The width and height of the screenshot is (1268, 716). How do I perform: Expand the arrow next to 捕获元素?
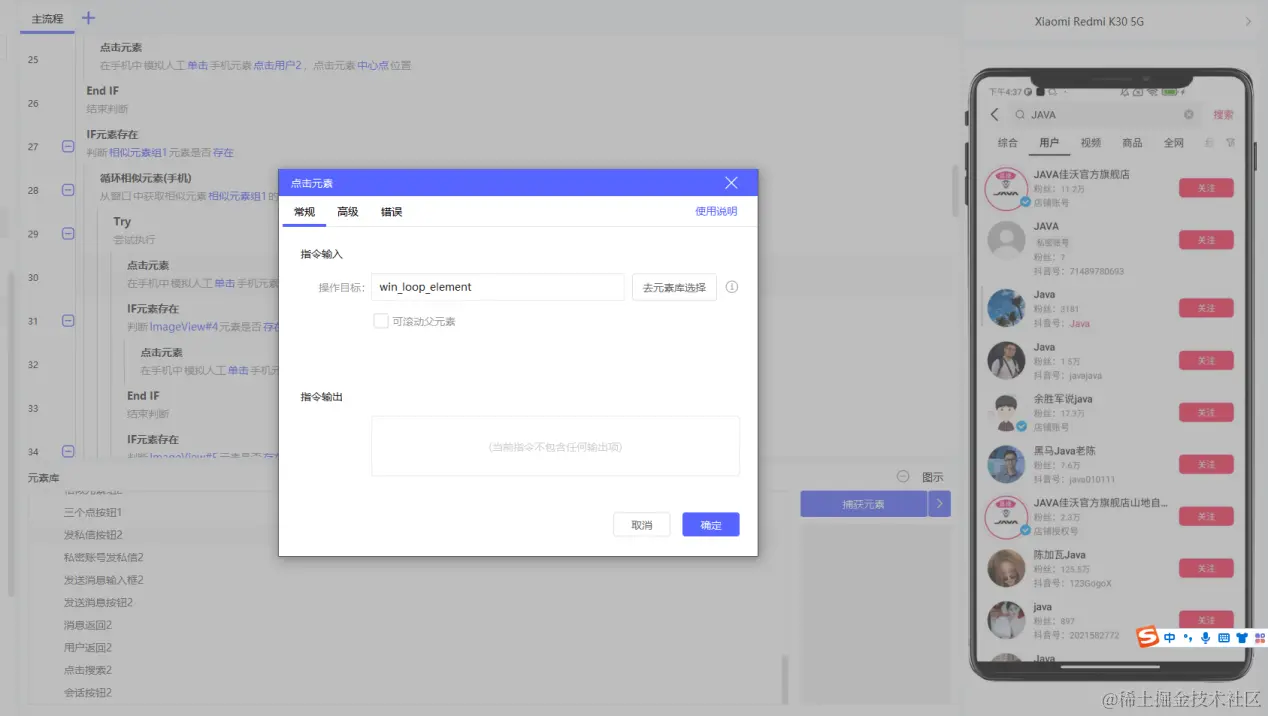pos(939,504)
